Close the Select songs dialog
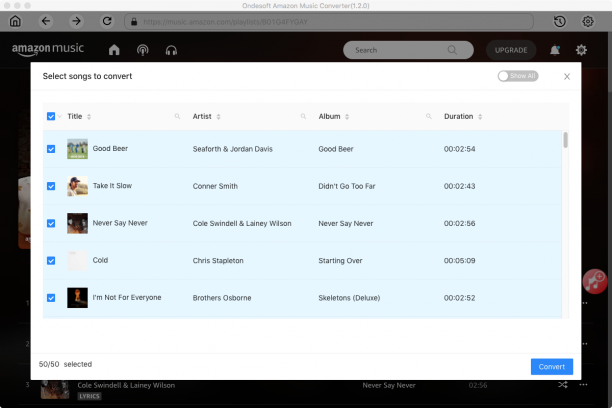This screenshot has width=612, height=408. [x=567, y=77]
